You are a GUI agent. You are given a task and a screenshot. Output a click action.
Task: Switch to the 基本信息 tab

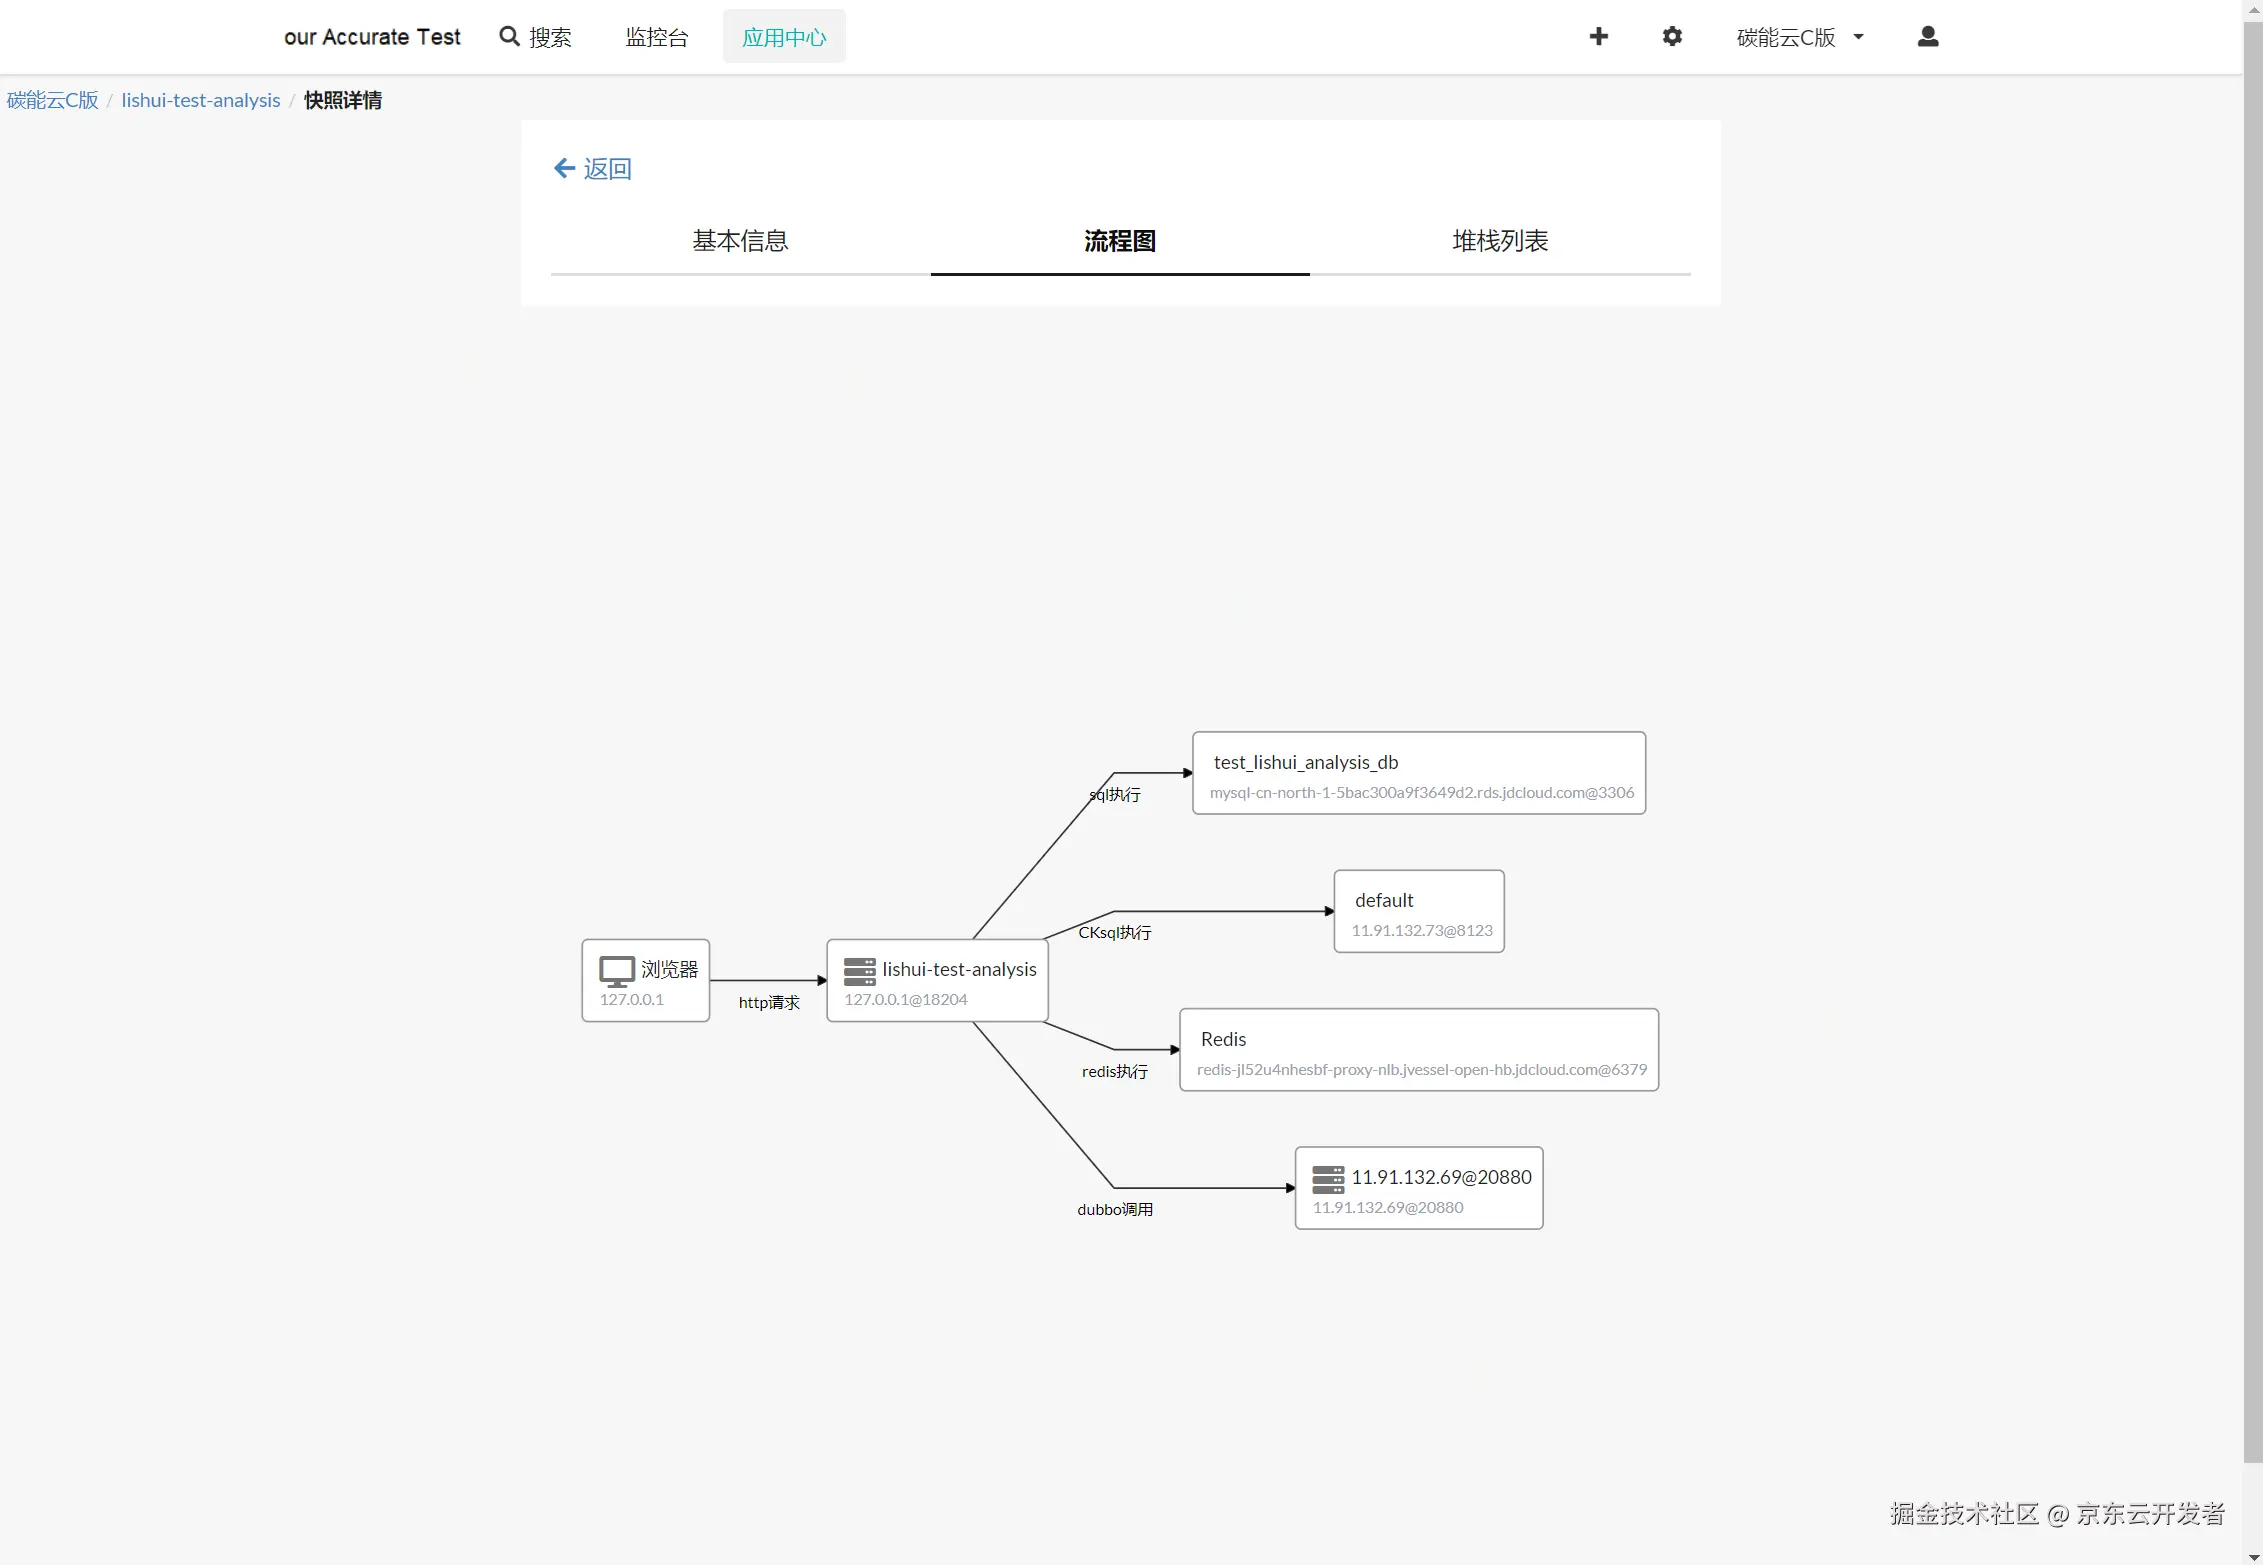click(740, 241)
